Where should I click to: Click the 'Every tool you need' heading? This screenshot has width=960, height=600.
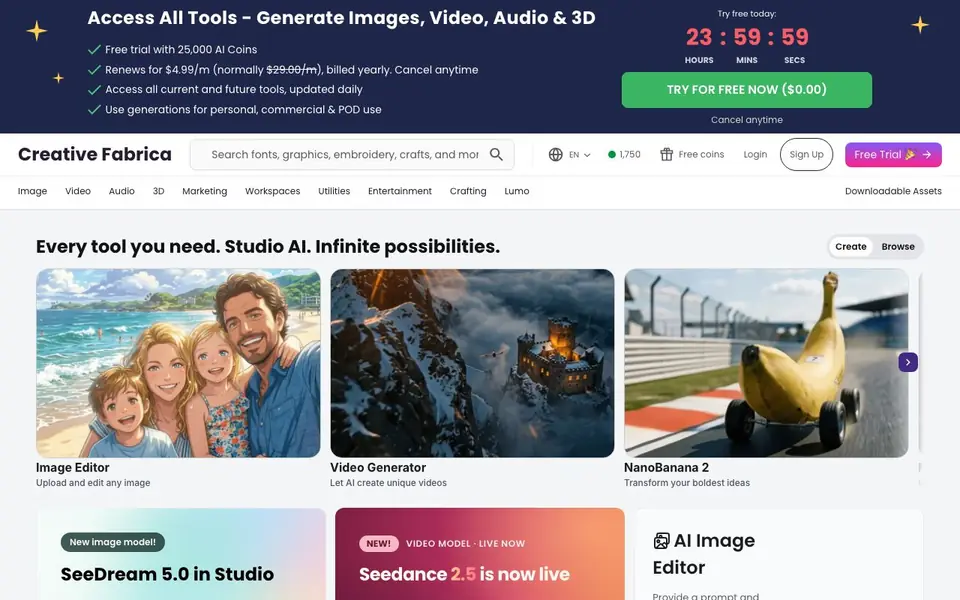click(268, 246)
